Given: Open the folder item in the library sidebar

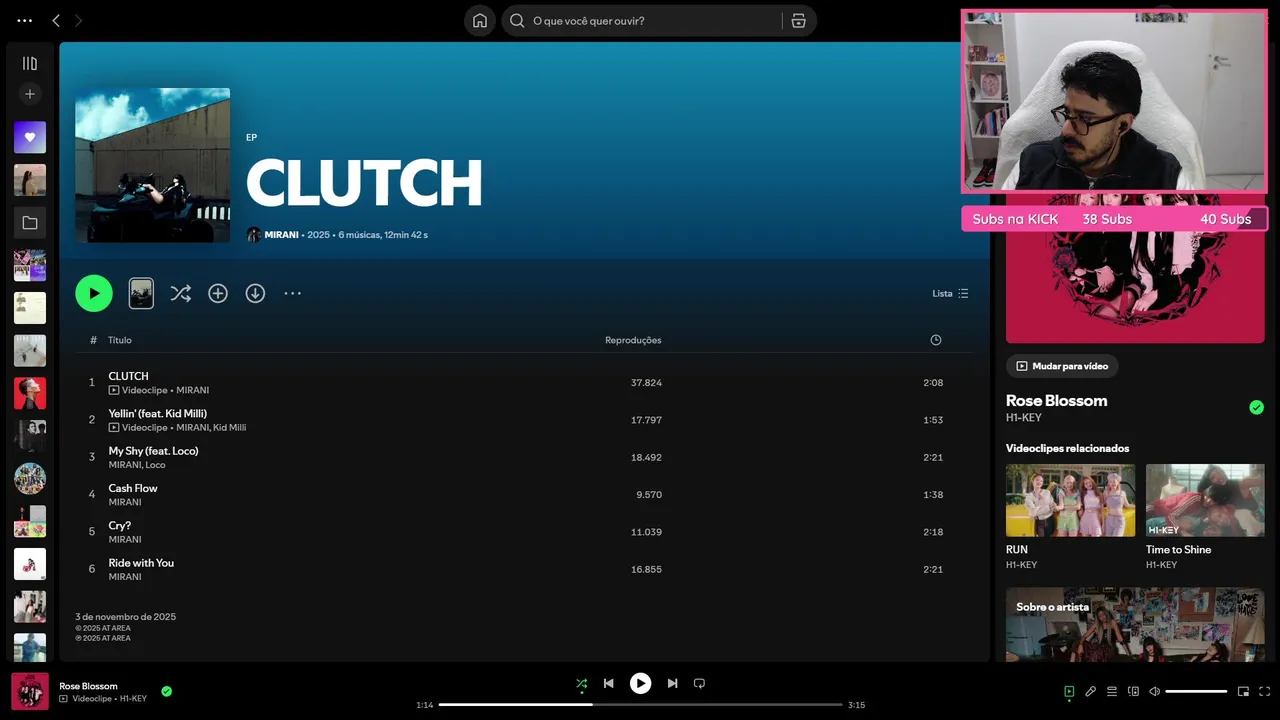Looking at the screenshot, I should pyautogui.click(x=30, y=223).
